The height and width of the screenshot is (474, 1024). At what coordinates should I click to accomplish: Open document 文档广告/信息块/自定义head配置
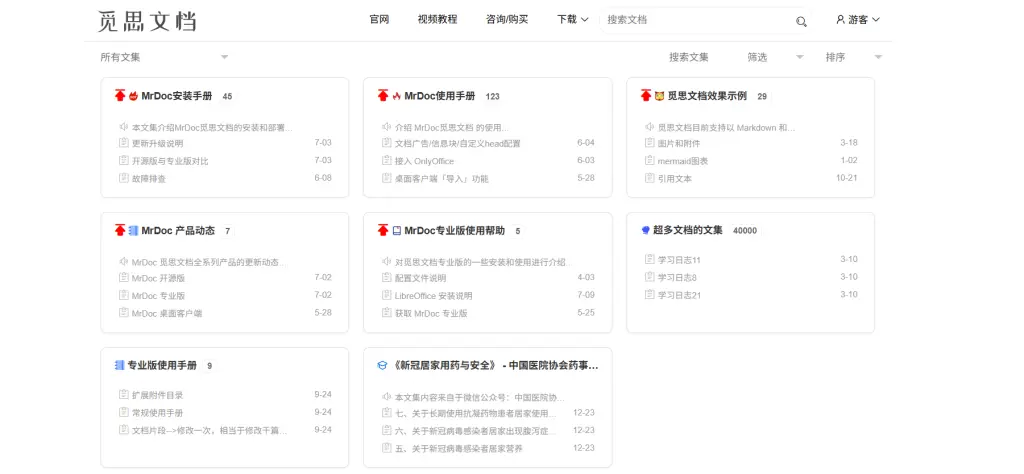coord(458,143)
